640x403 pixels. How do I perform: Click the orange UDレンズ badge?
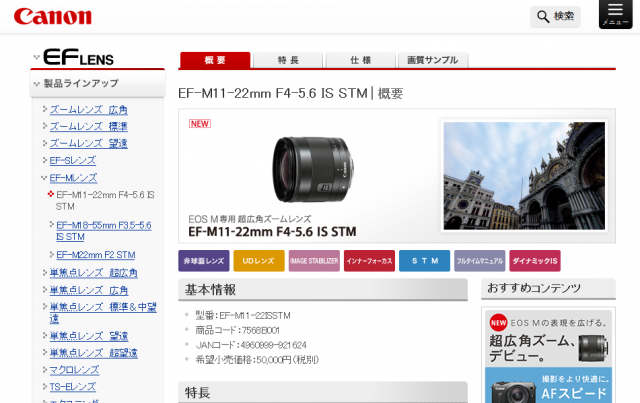(259, 261)
